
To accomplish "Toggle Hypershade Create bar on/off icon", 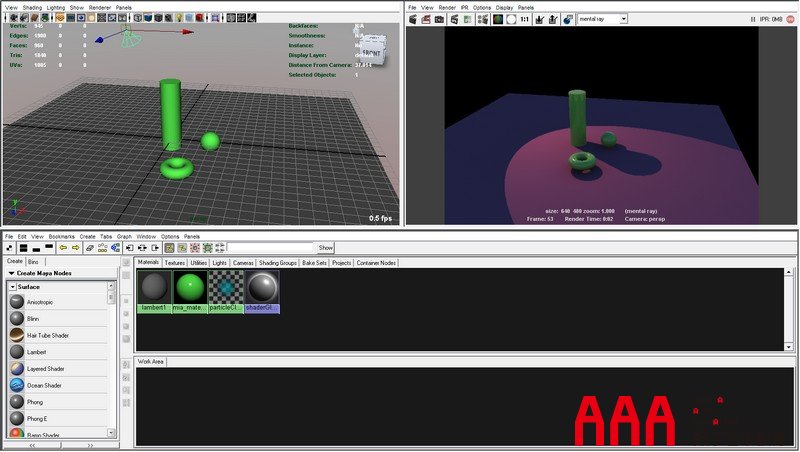I will coord(9,248).
